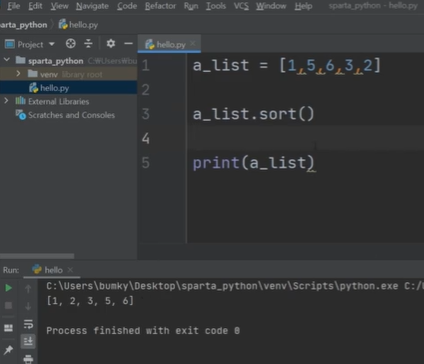
Task: Click line number 3 in the gutter
Action: click(146, 114)
